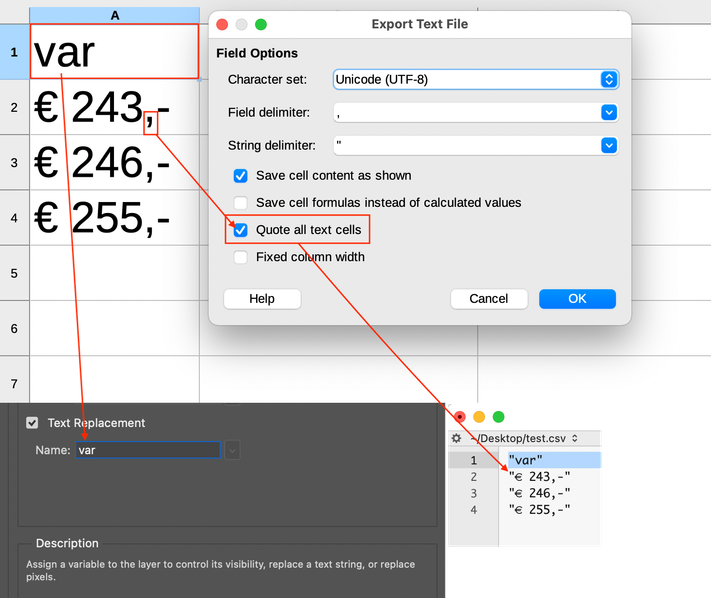Screen dimensions: 711x598
Task: Open the ~/Desktop/test.csv path selector
Action: pyautogui.click(x=524, y=438)
